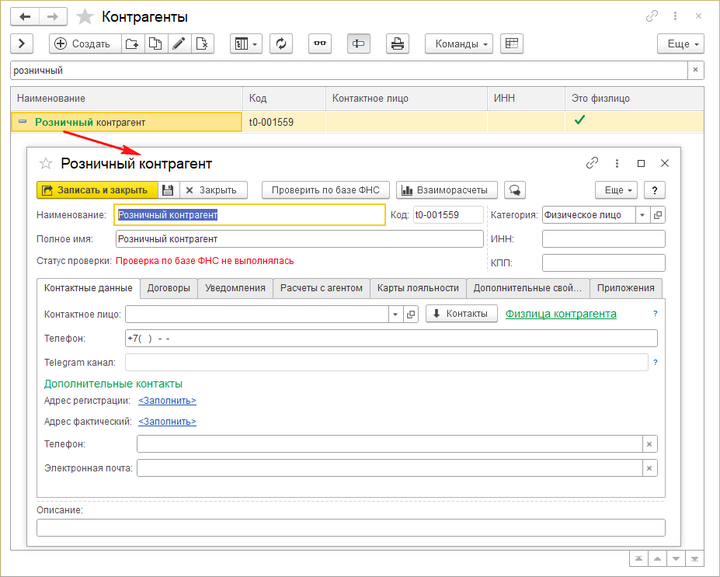Click the print icon in the toolbar
Viewport: 720px width, 577px height.
pos(398,44)
